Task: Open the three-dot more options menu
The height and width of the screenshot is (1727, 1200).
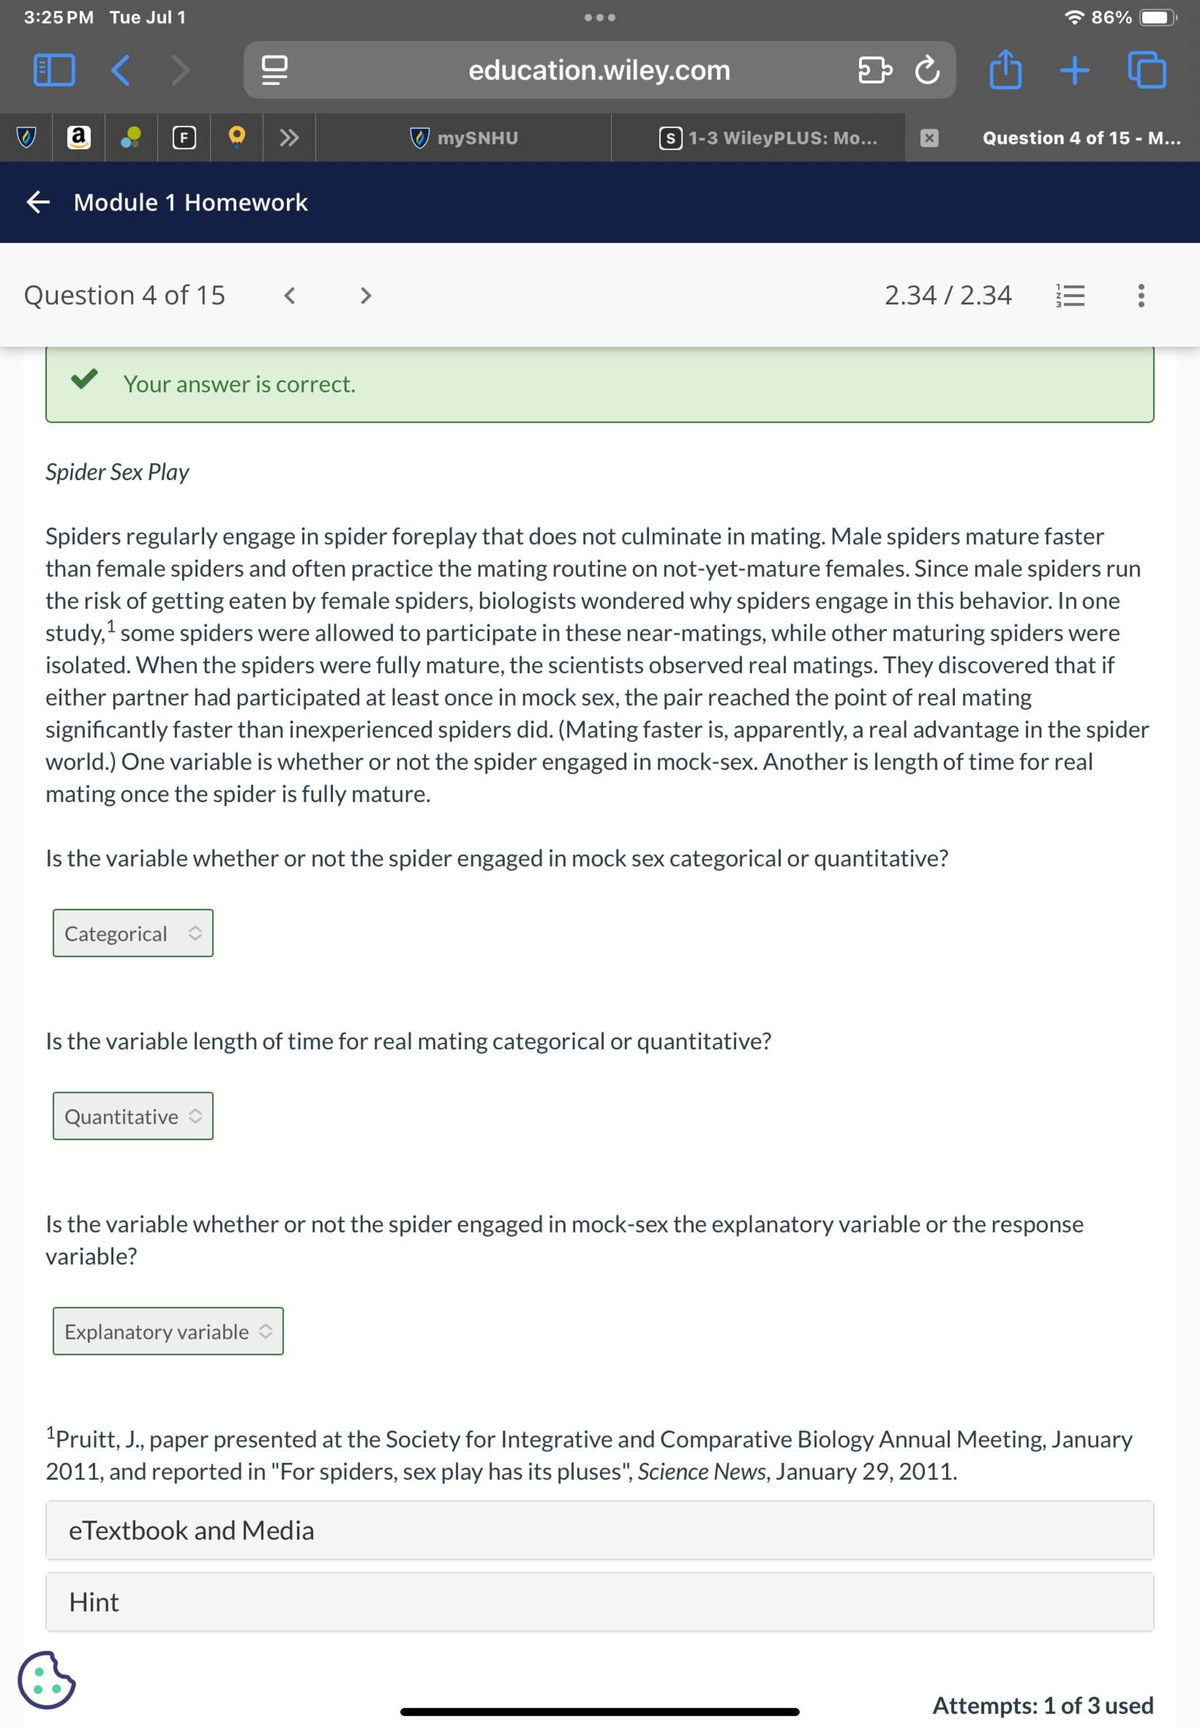Action: tap(1141, 295)
